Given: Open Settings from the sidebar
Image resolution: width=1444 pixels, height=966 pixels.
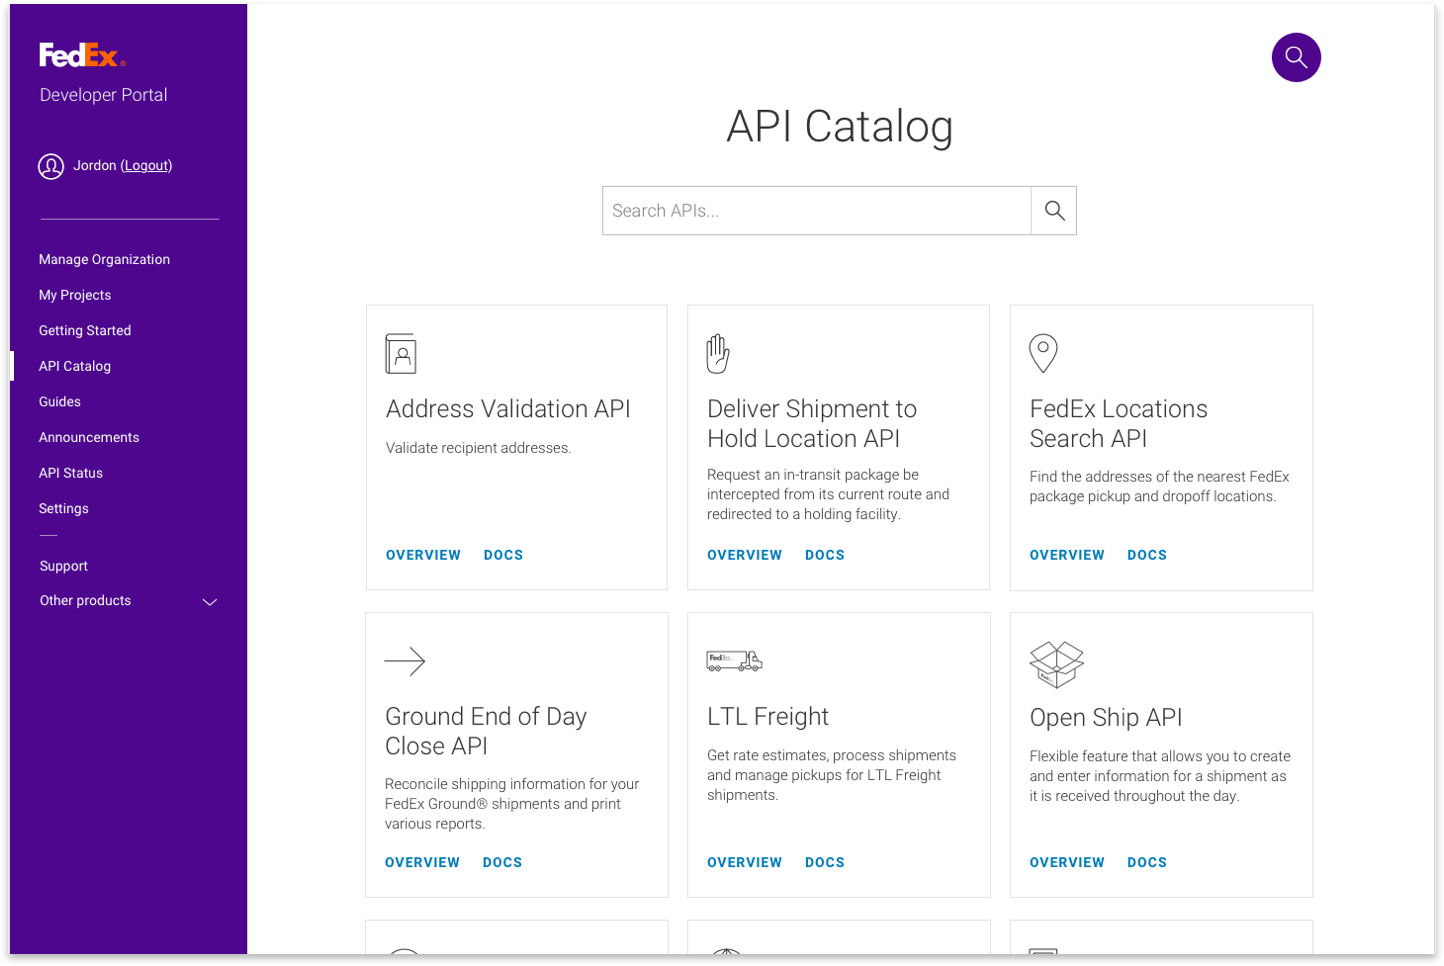Looking at the screenshot, I should tap(64, 509).
